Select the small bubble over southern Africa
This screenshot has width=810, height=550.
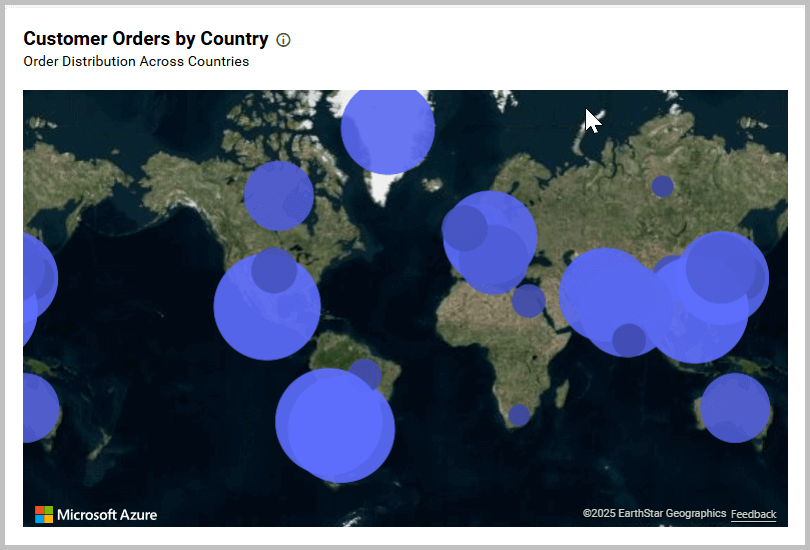point(518,415)
